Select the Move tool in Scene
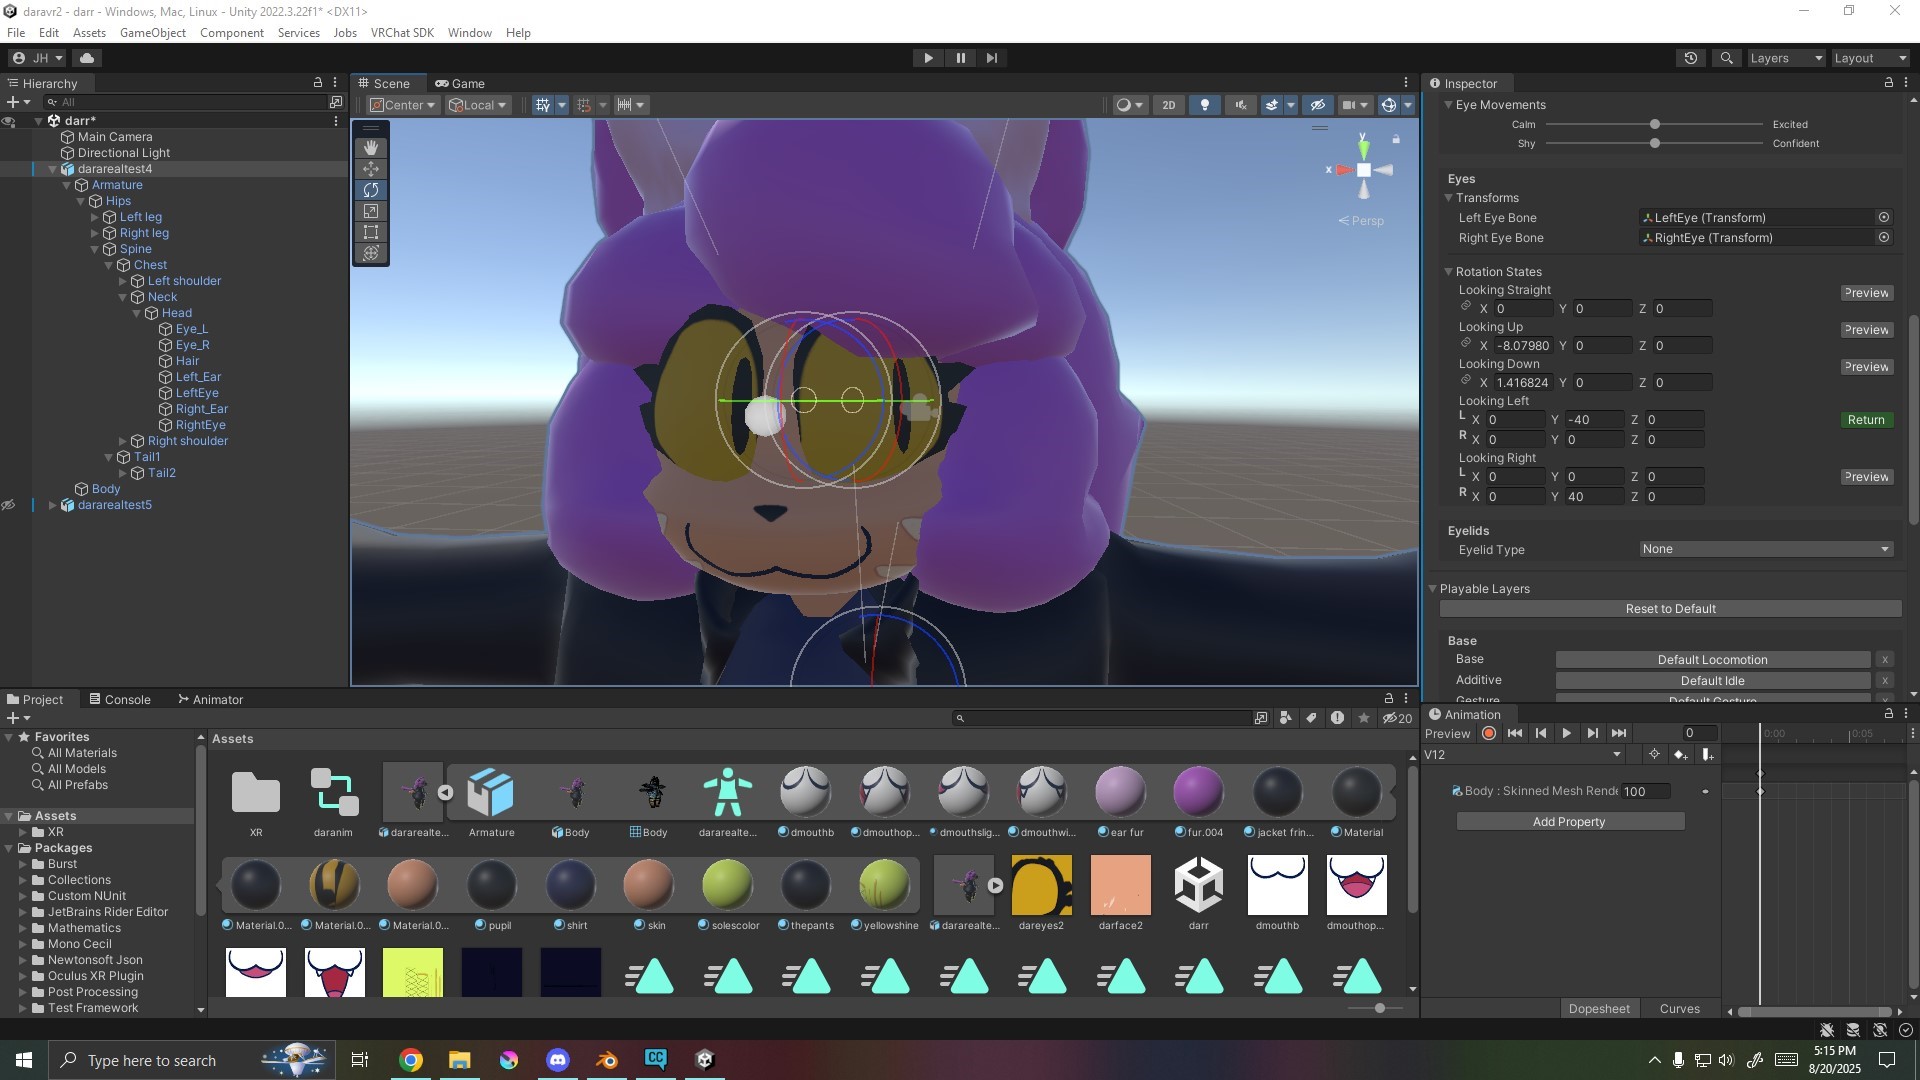The width and height of the screenshot is (1920, 1080). point(371,169)
